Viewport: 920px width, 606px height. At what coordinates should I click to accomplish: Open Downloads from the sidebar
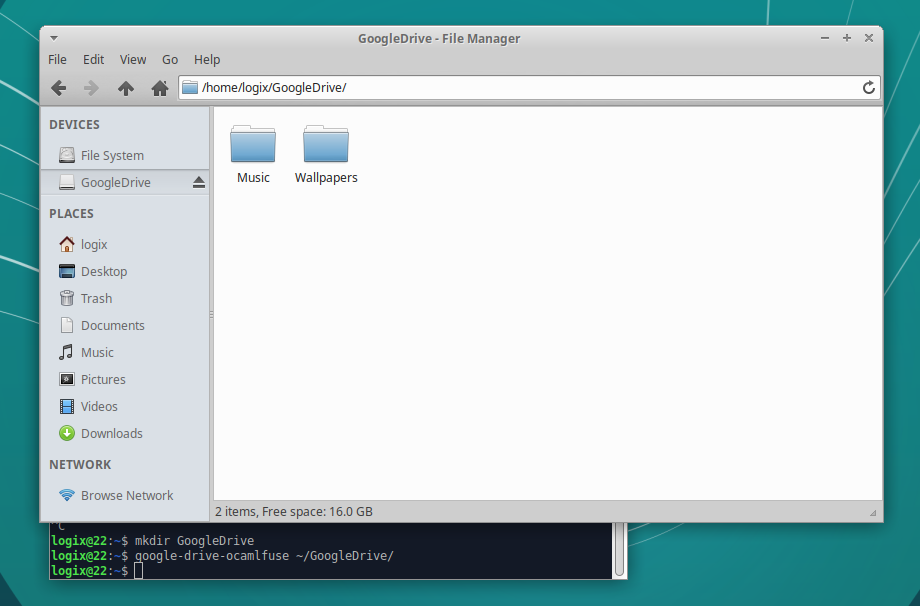pyautogui.click(x=112, y=433)
